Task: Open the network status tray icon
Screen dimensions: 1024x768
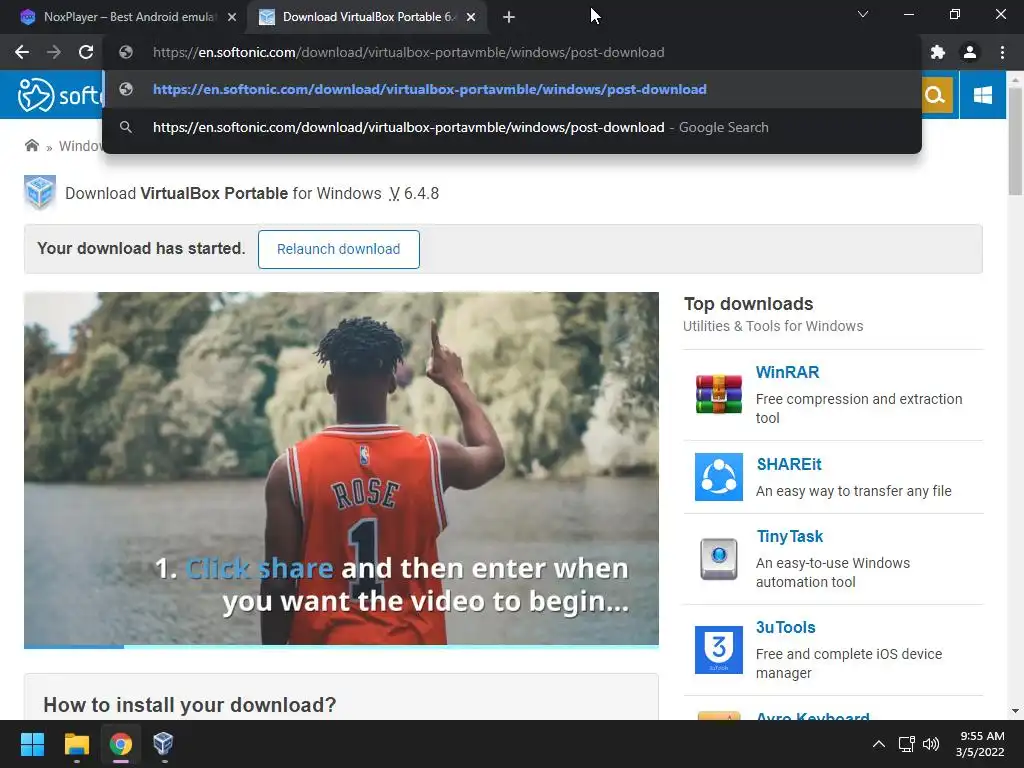Action: (x=906, y=744)
